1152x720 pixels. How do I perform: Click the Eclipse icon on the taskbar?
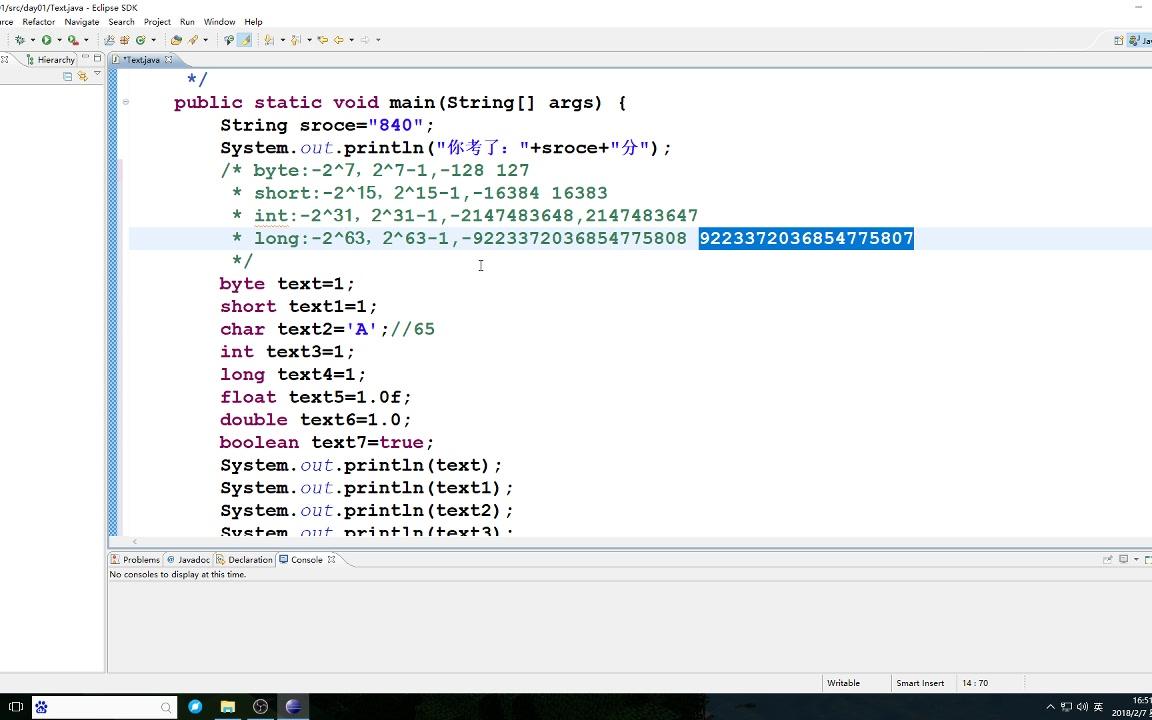(293, 707)
